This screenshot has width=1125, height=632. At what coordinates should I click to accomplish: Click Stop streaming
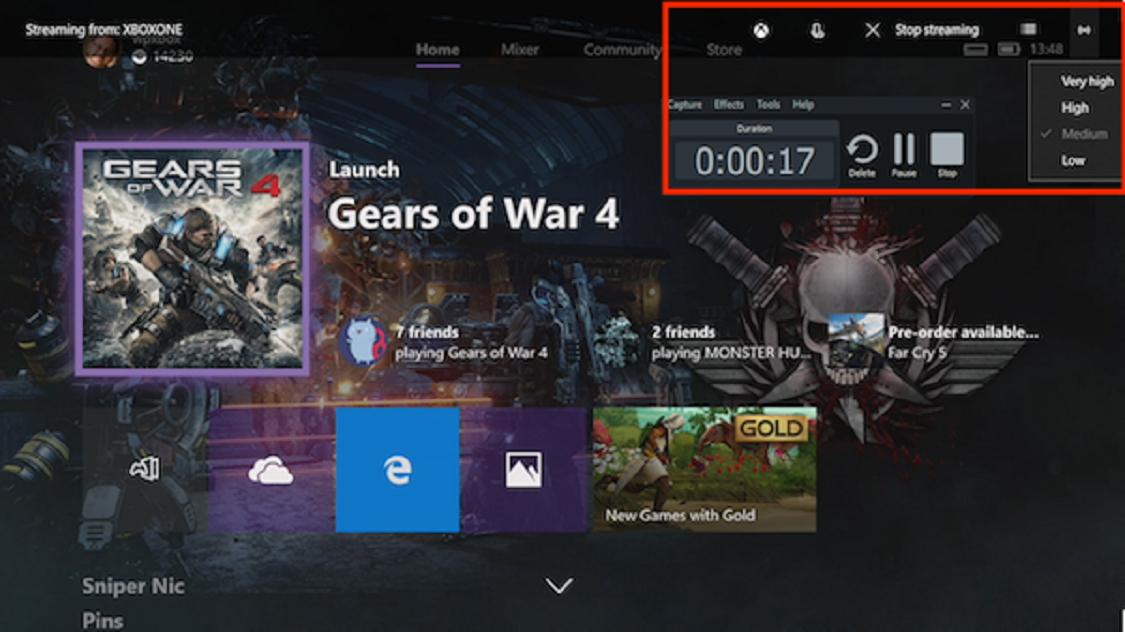(x=936, y=29)
